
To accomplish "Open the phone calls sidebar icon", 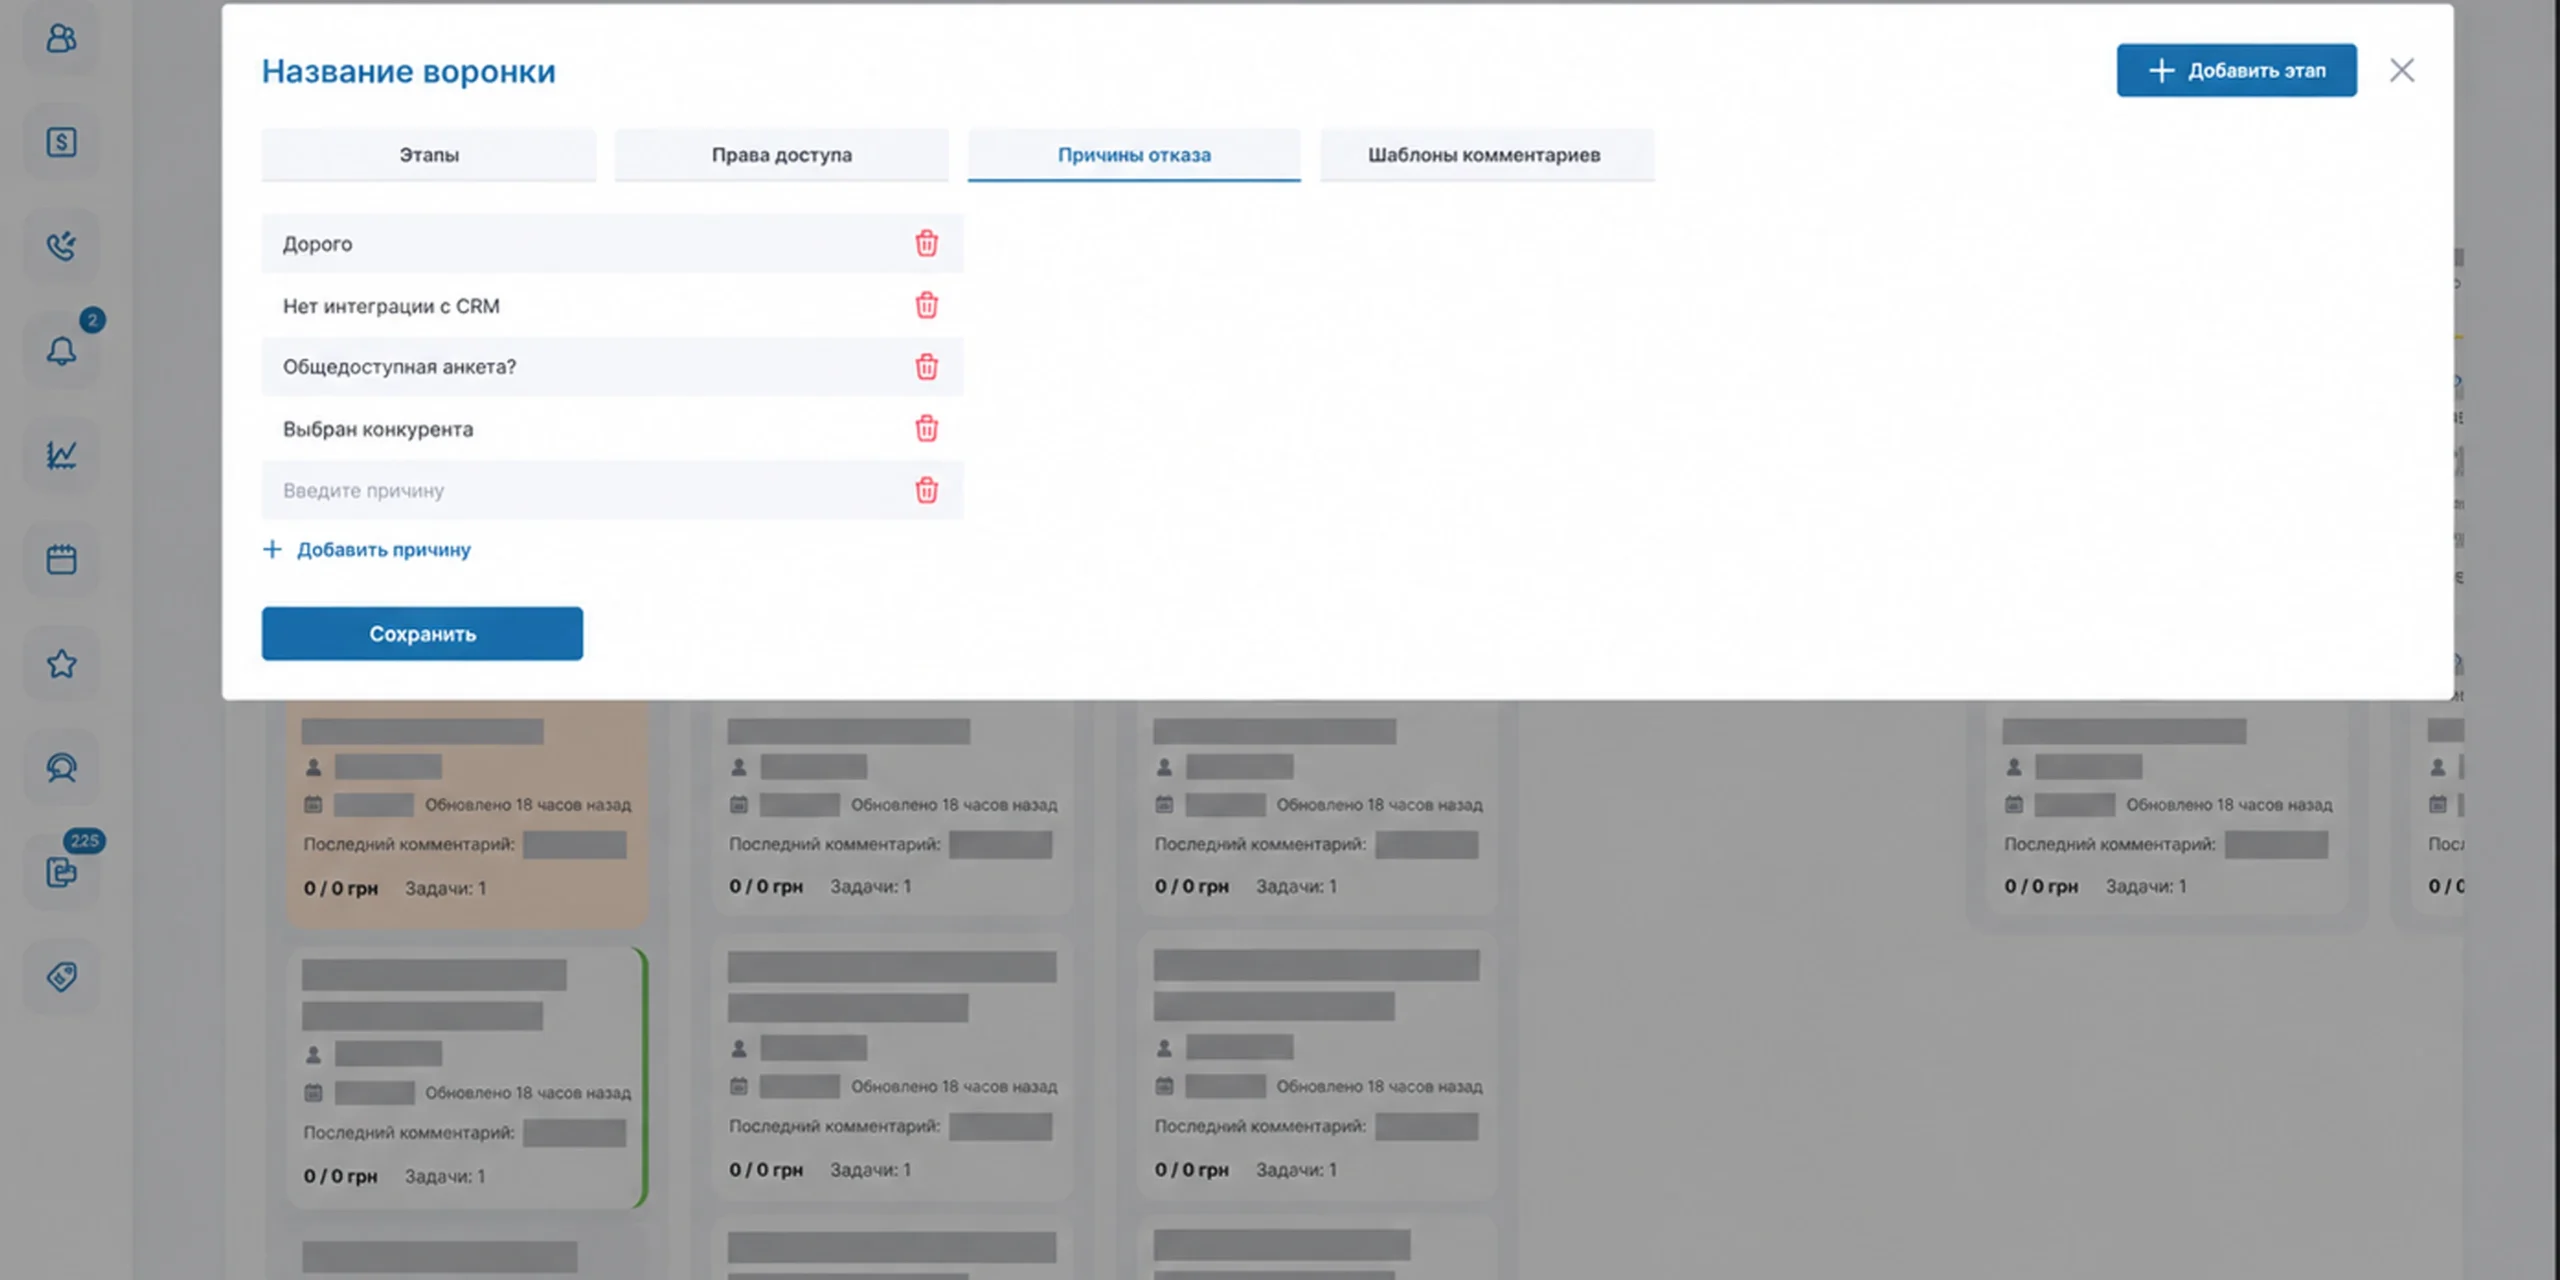I will 61,246.
